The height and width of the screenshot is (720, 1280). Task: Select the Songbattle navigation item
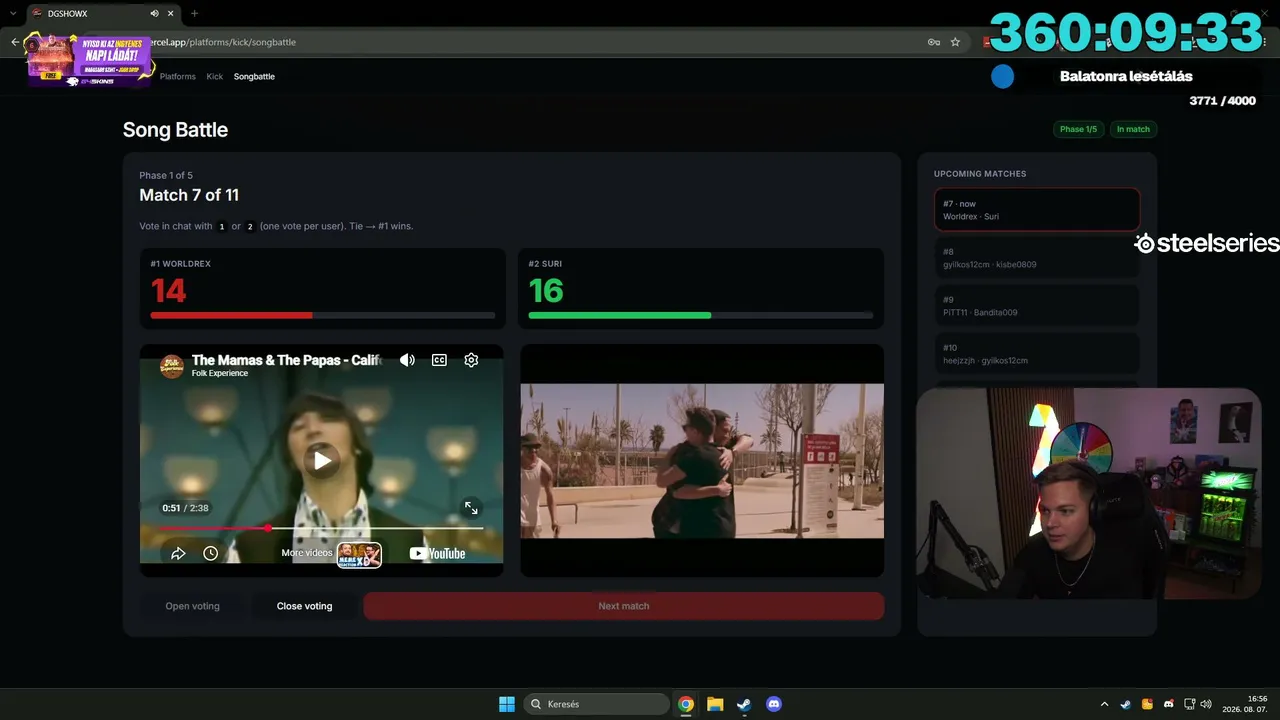[254, 76]
